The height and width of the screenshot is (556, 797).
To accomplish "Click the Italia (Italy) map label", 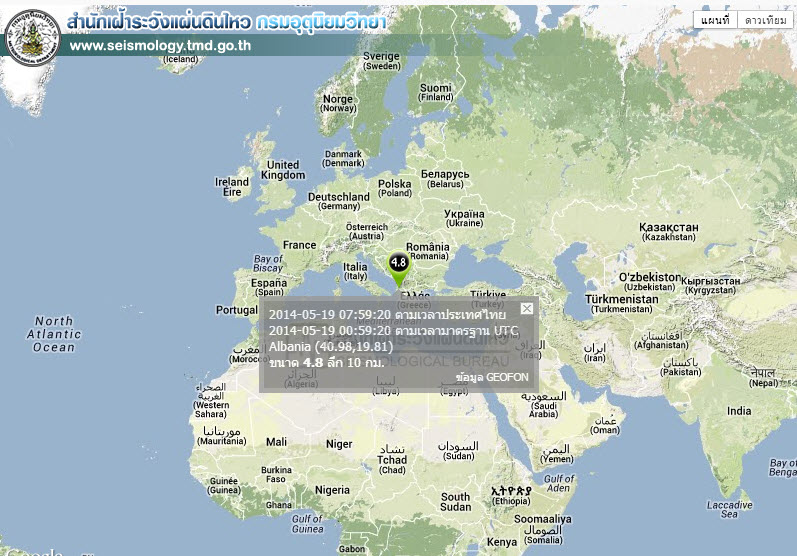I will pyautogui.click(x=355, y=271).
